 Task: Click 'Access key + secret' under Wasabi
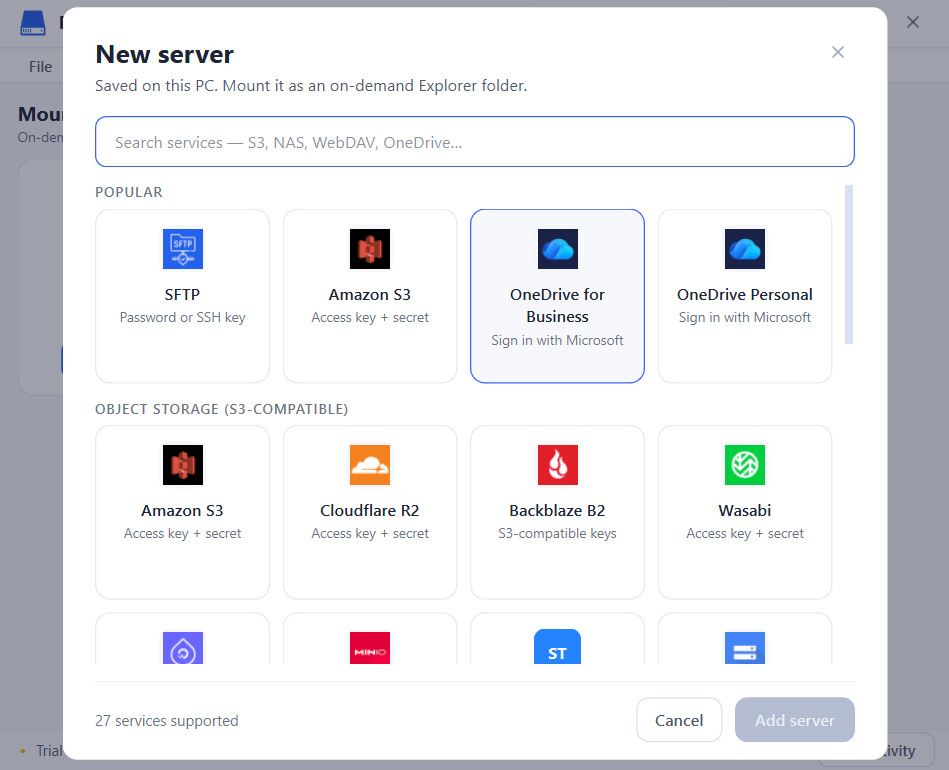point(744,533)
